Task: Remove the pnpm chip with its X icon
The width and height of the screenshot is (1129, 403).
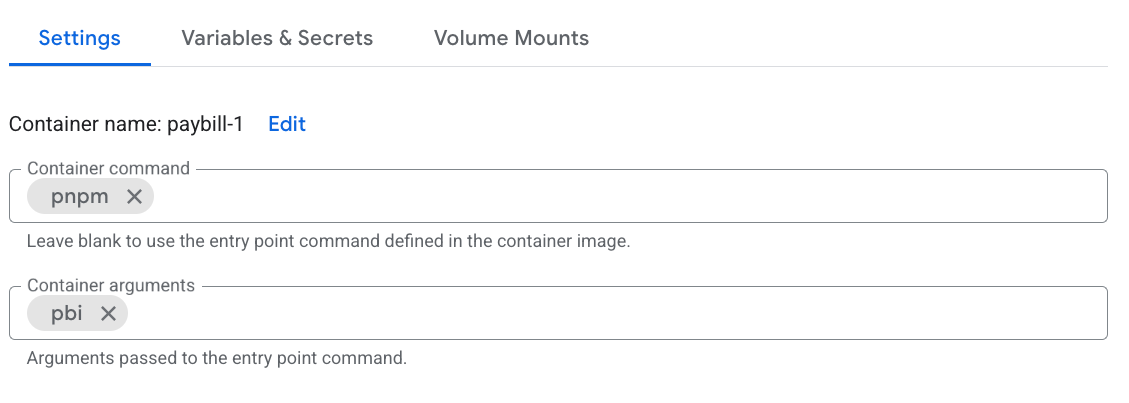Action: [x=134, y=197]
